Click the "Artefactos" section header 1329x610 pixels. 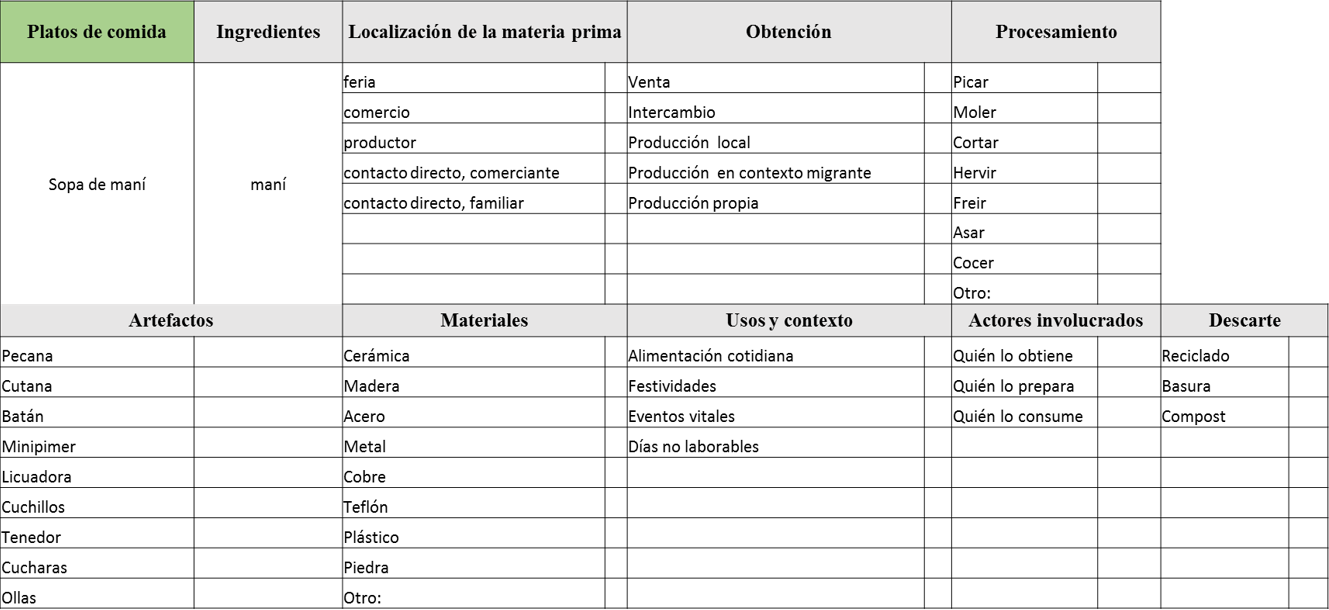click(x=171, y=321)
